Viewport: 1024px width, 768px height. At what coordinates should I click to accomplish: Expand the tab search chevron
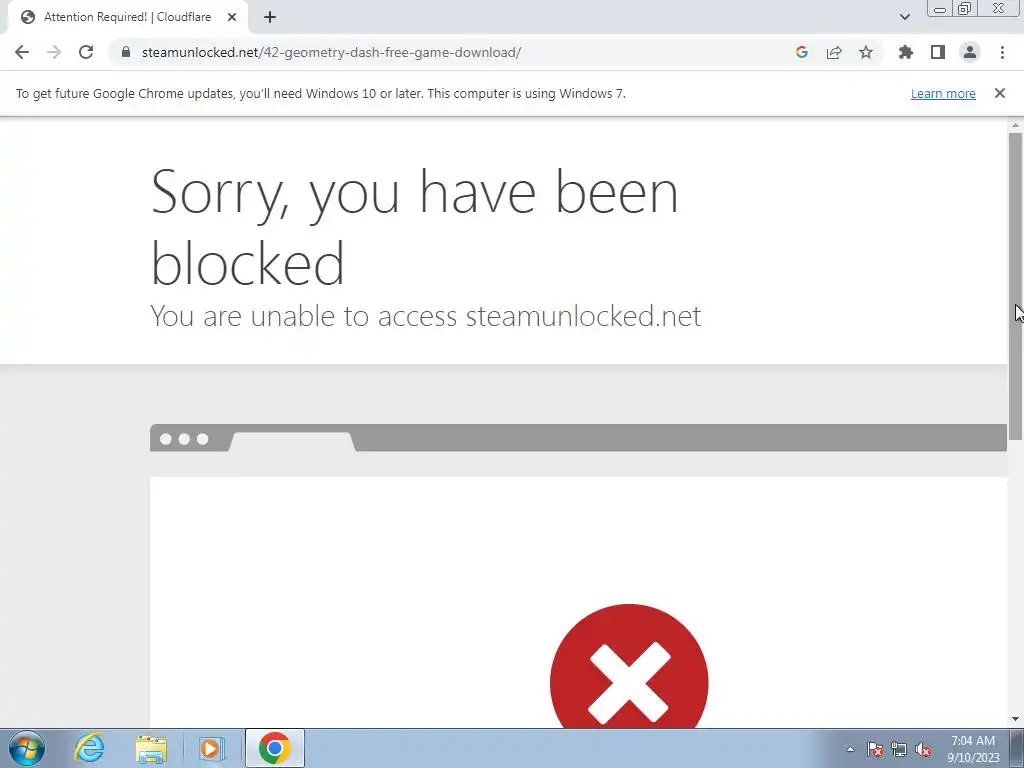(x=904, y=17)
